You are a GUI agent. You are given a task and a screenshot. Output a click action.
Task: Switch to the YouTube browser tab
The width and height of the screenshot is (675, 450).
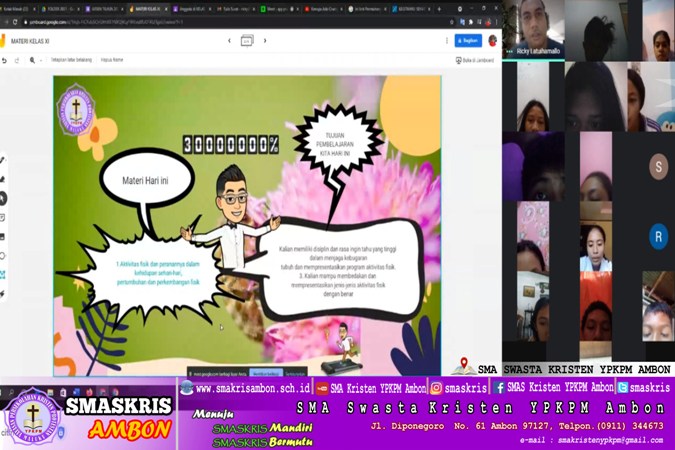coord(323,9)
